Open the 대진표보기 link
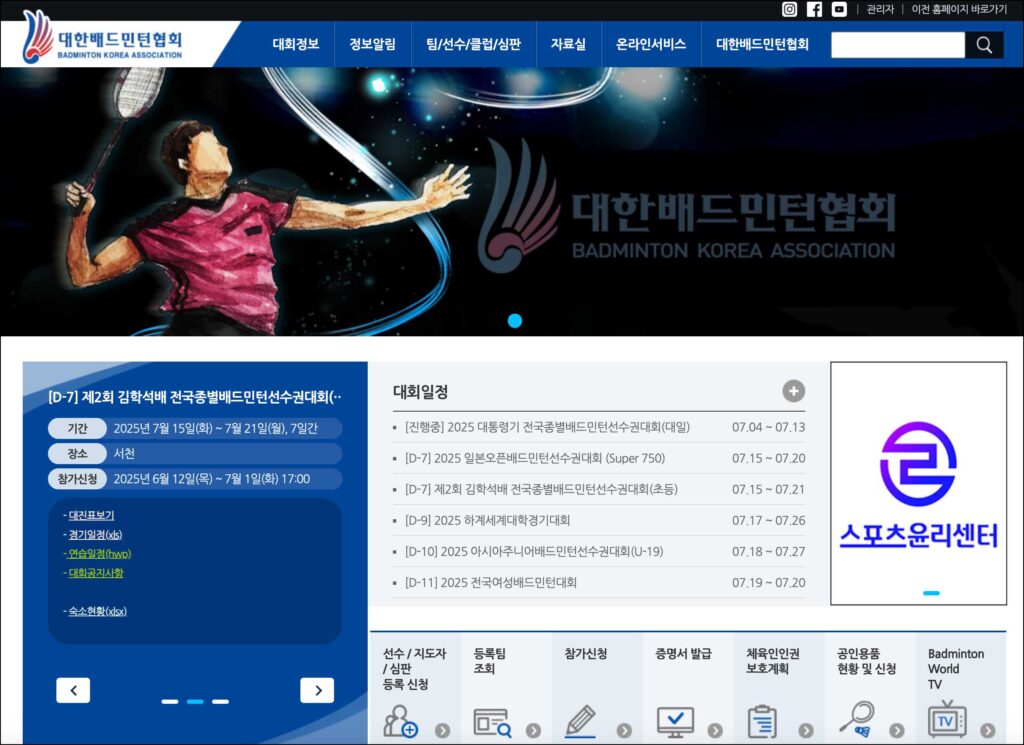Screen dimensions: 1024x745 pyautogui.click(x=91, y=515)
